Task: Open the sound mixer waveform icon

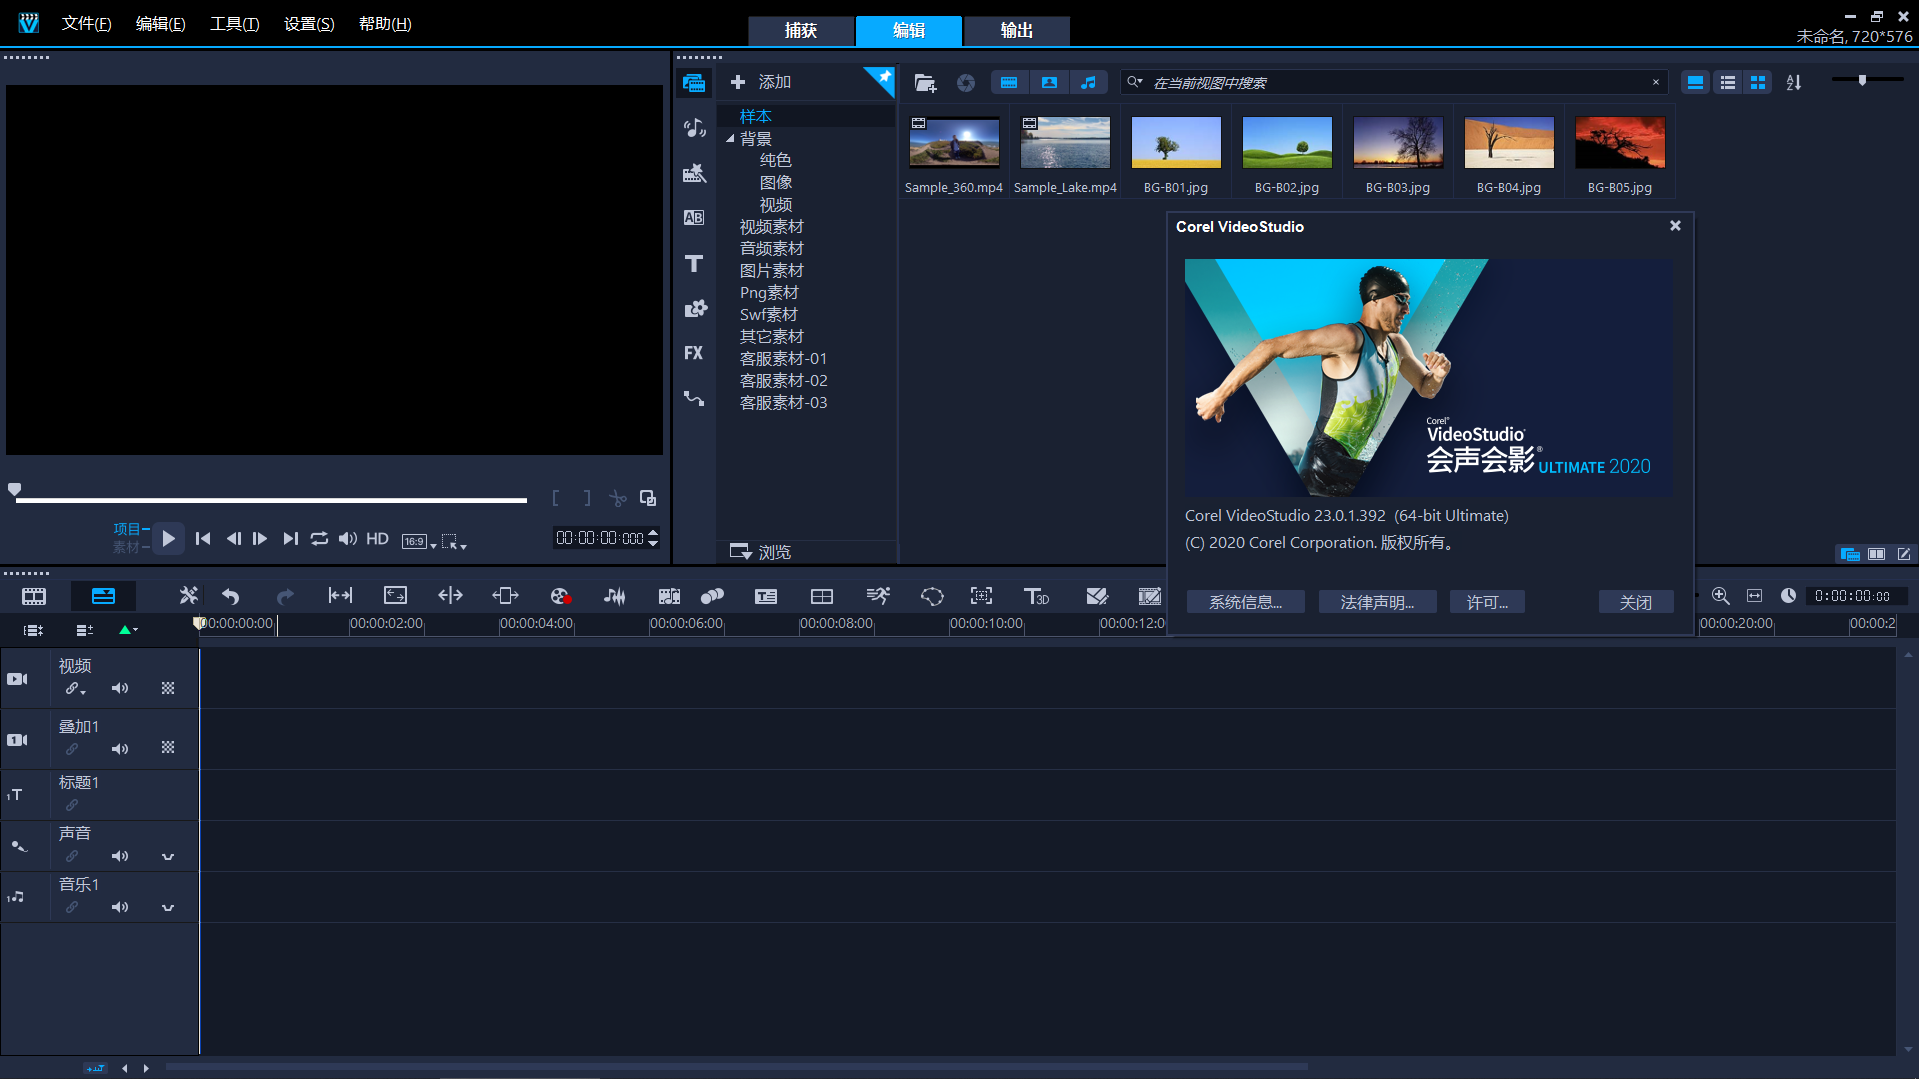Action: tap(615, 596)
